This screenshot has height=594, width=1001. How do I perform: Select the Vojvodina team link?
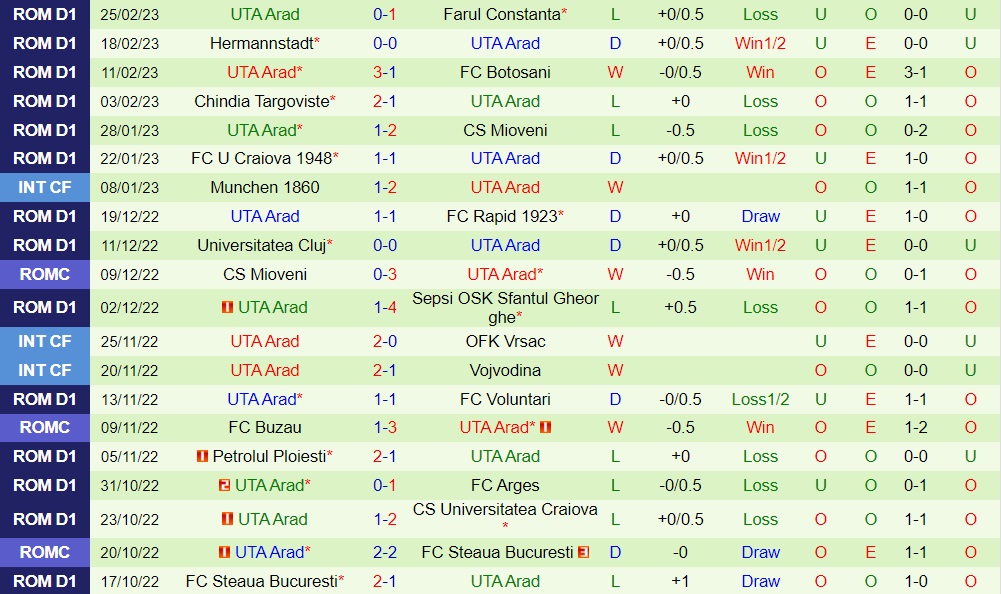pyautogui.click(x=505, y=370)
